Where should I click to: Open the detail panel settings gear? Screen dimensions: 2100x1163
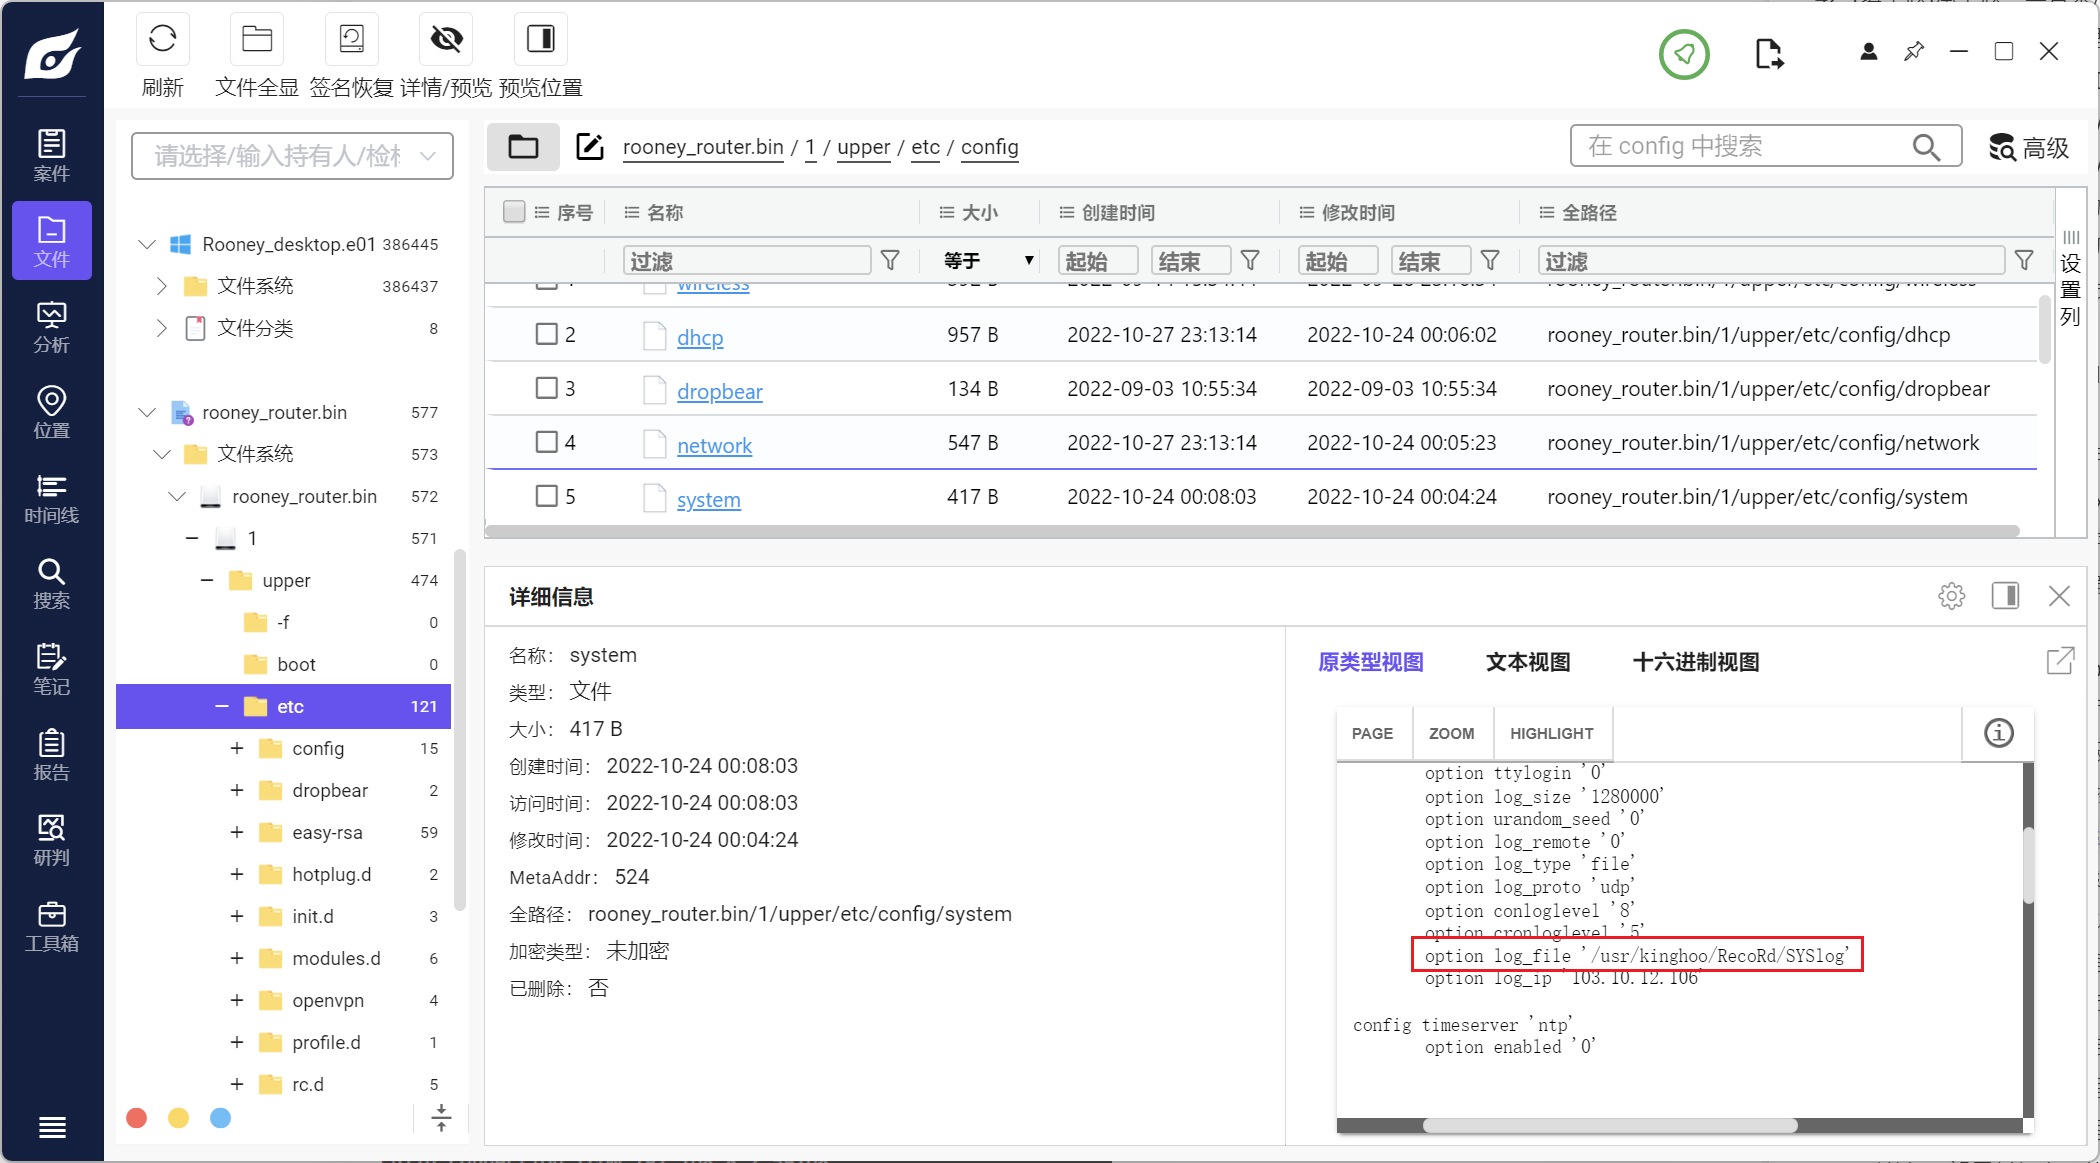point(1951,596)
